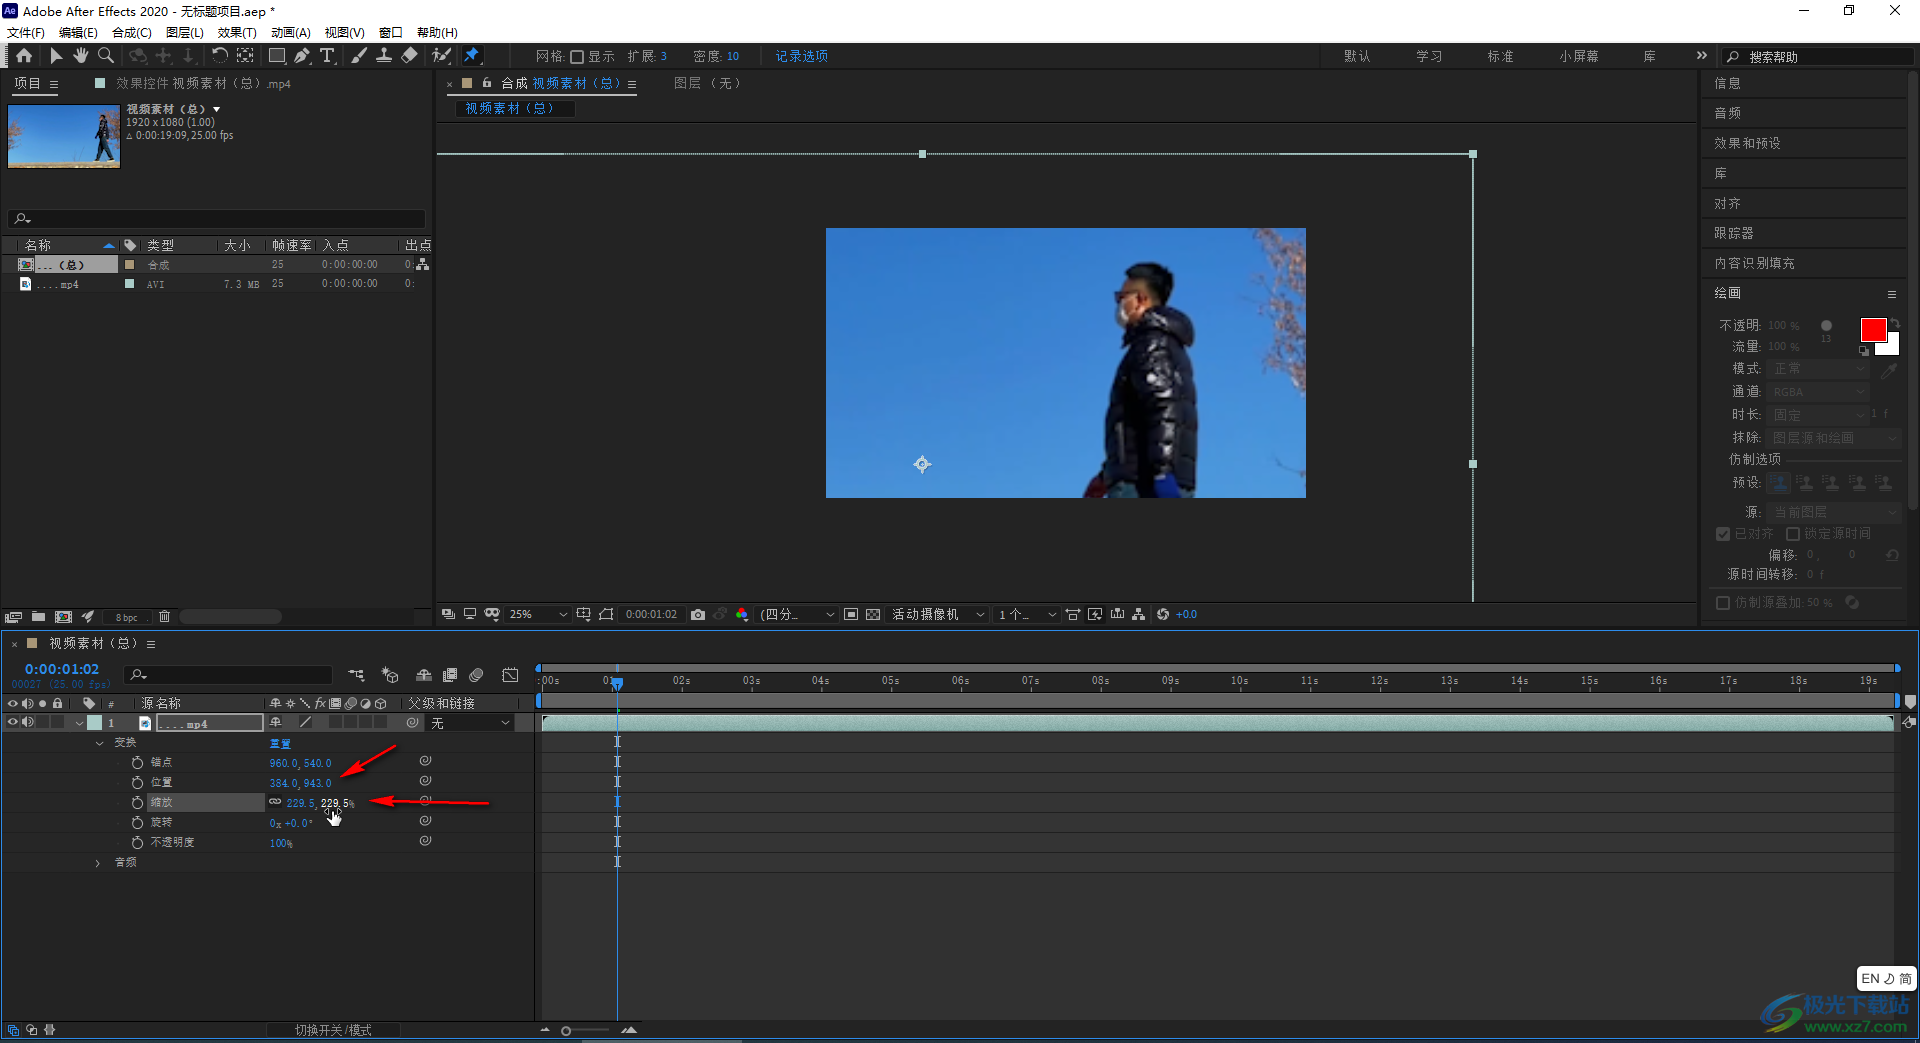
Task: Select the Type text tool
Action: [327, 56]
